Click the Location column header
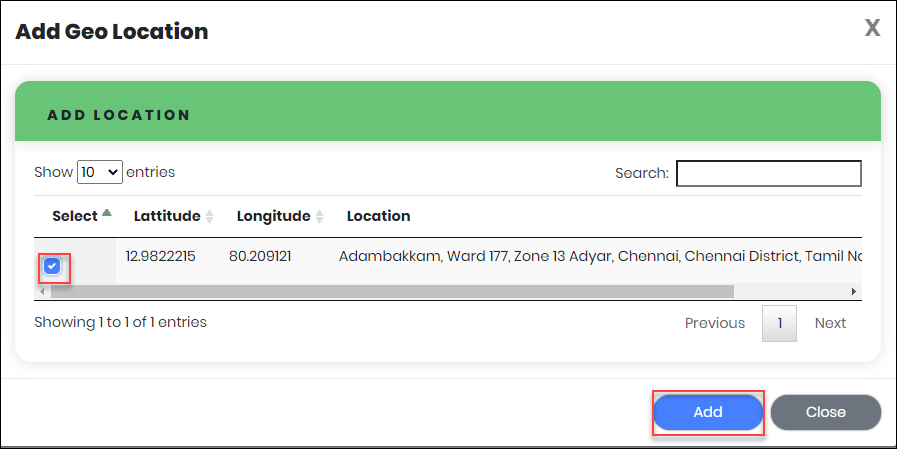The image size is (897, 449). (x=378, y=216)
